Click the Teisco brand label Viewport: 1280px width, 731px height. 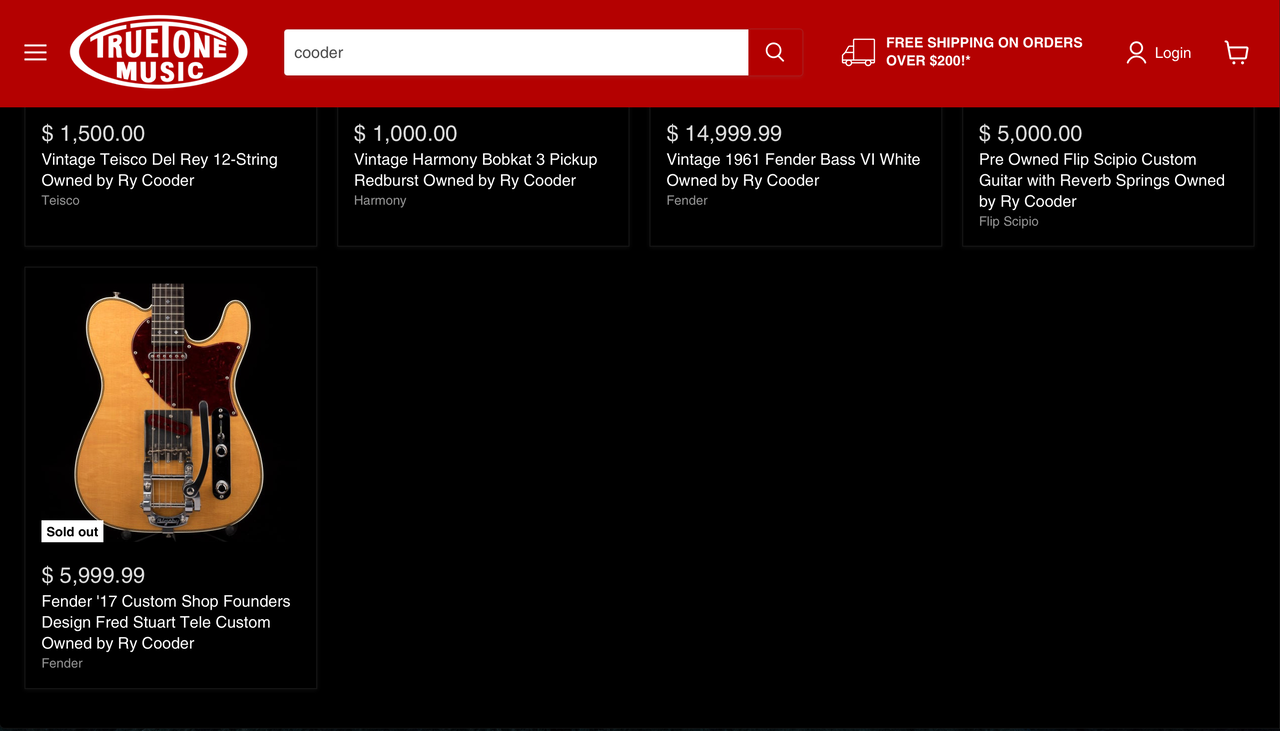click(x=61, y=201)
